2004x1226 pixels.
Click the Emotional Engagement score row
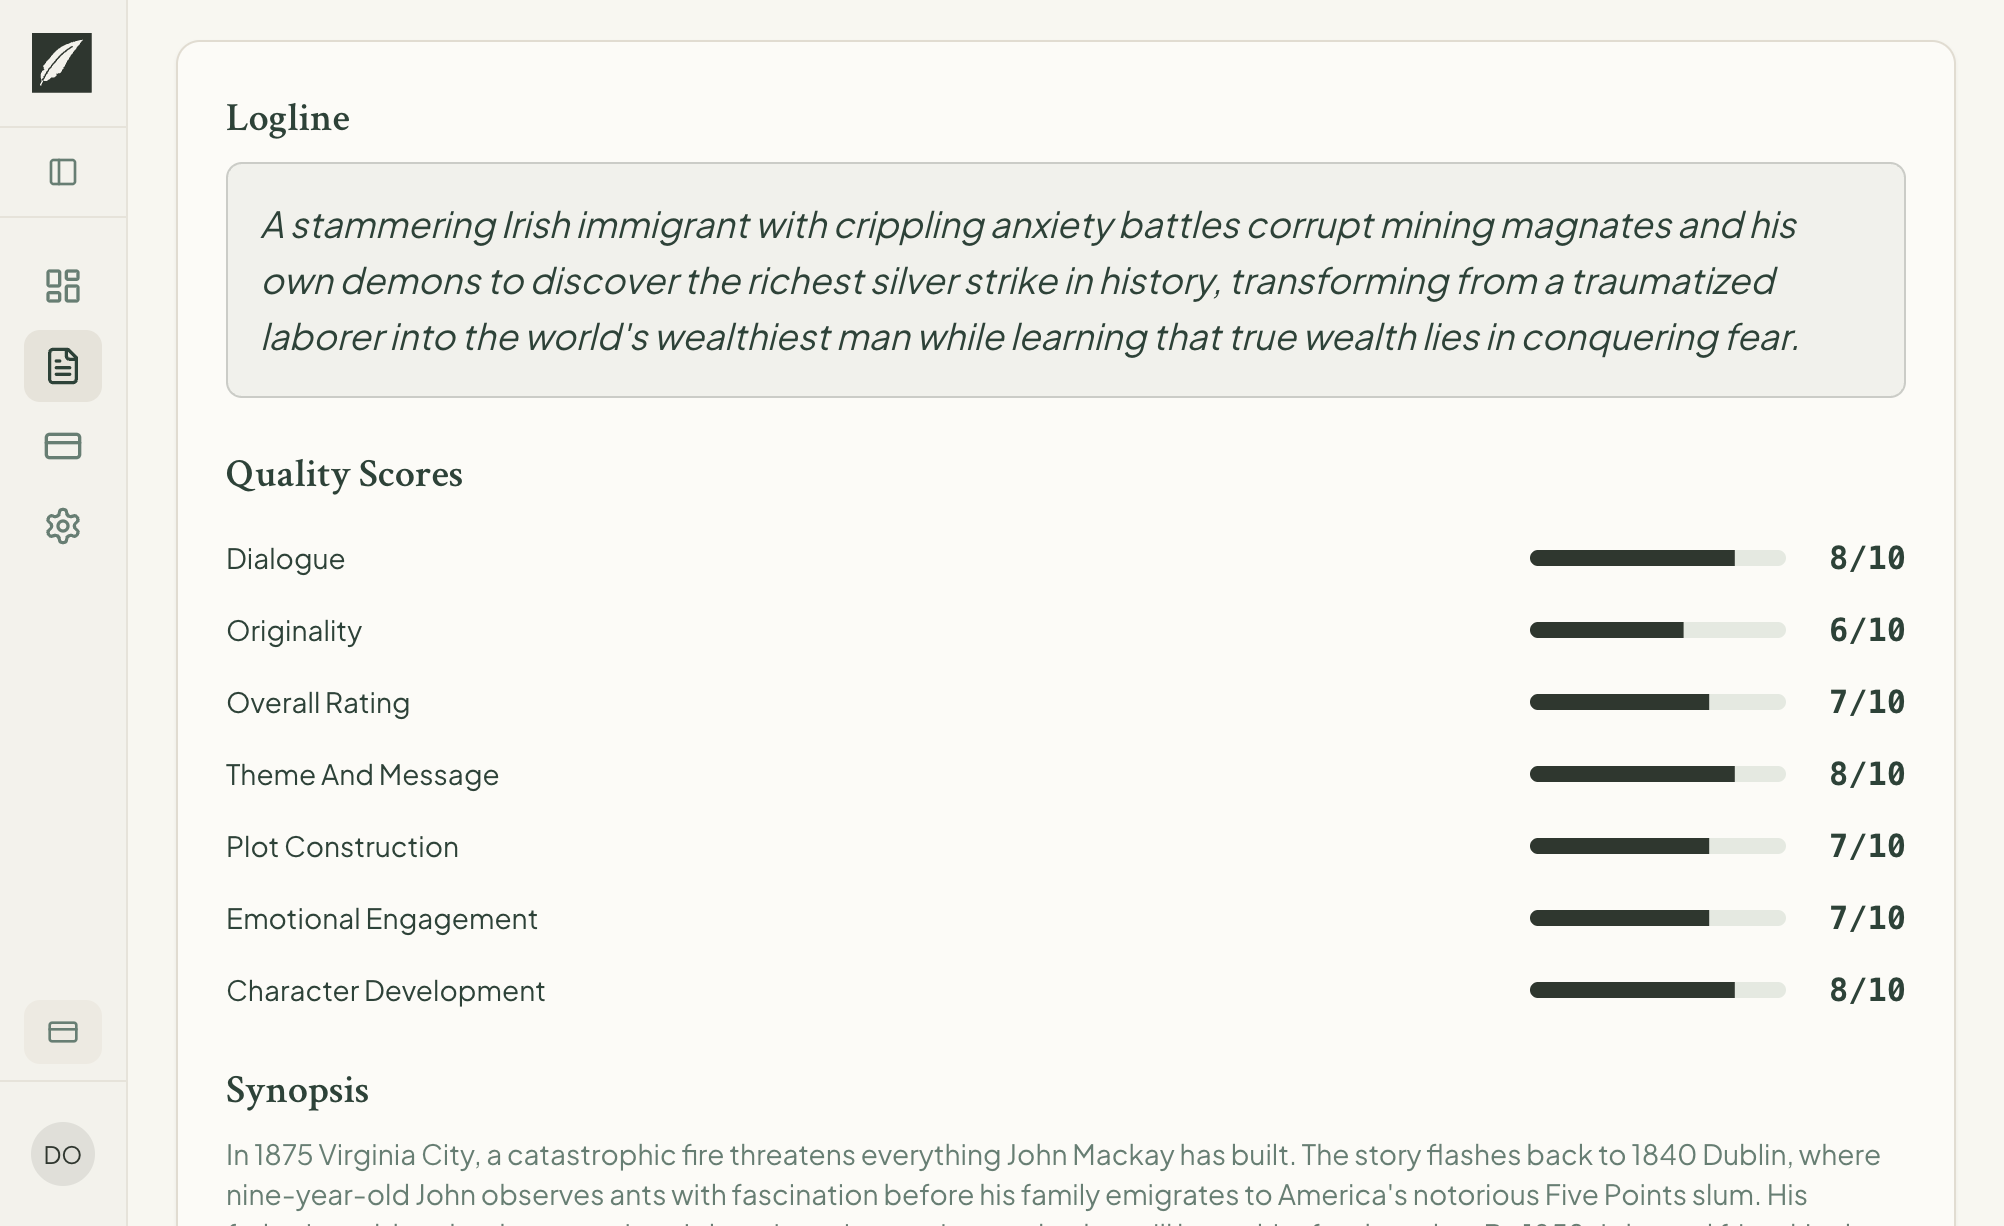pos(382,918)
